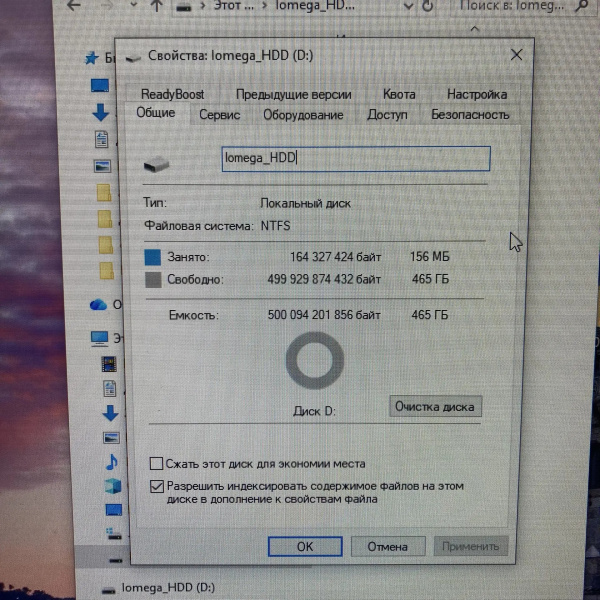Screen dimensions: 600x600
Task: Click the Iomega_HDD volume name field
Action: click(356, 158)
